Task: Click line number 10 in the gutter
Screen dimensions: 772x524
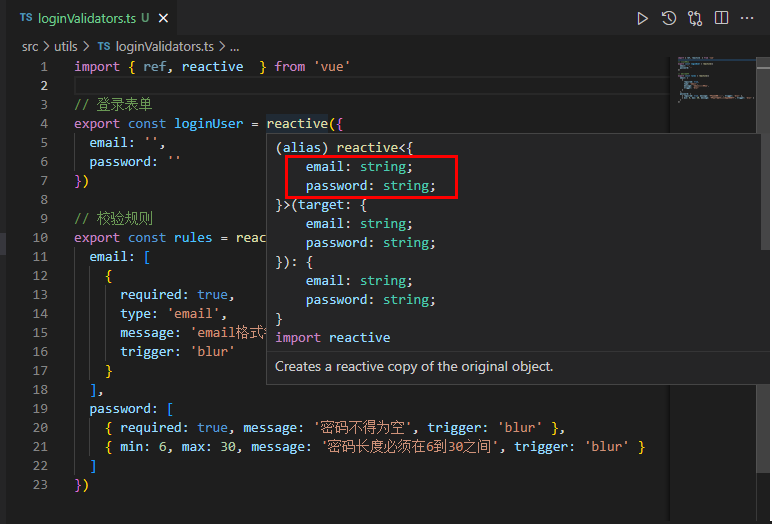Action: [40, 237]
